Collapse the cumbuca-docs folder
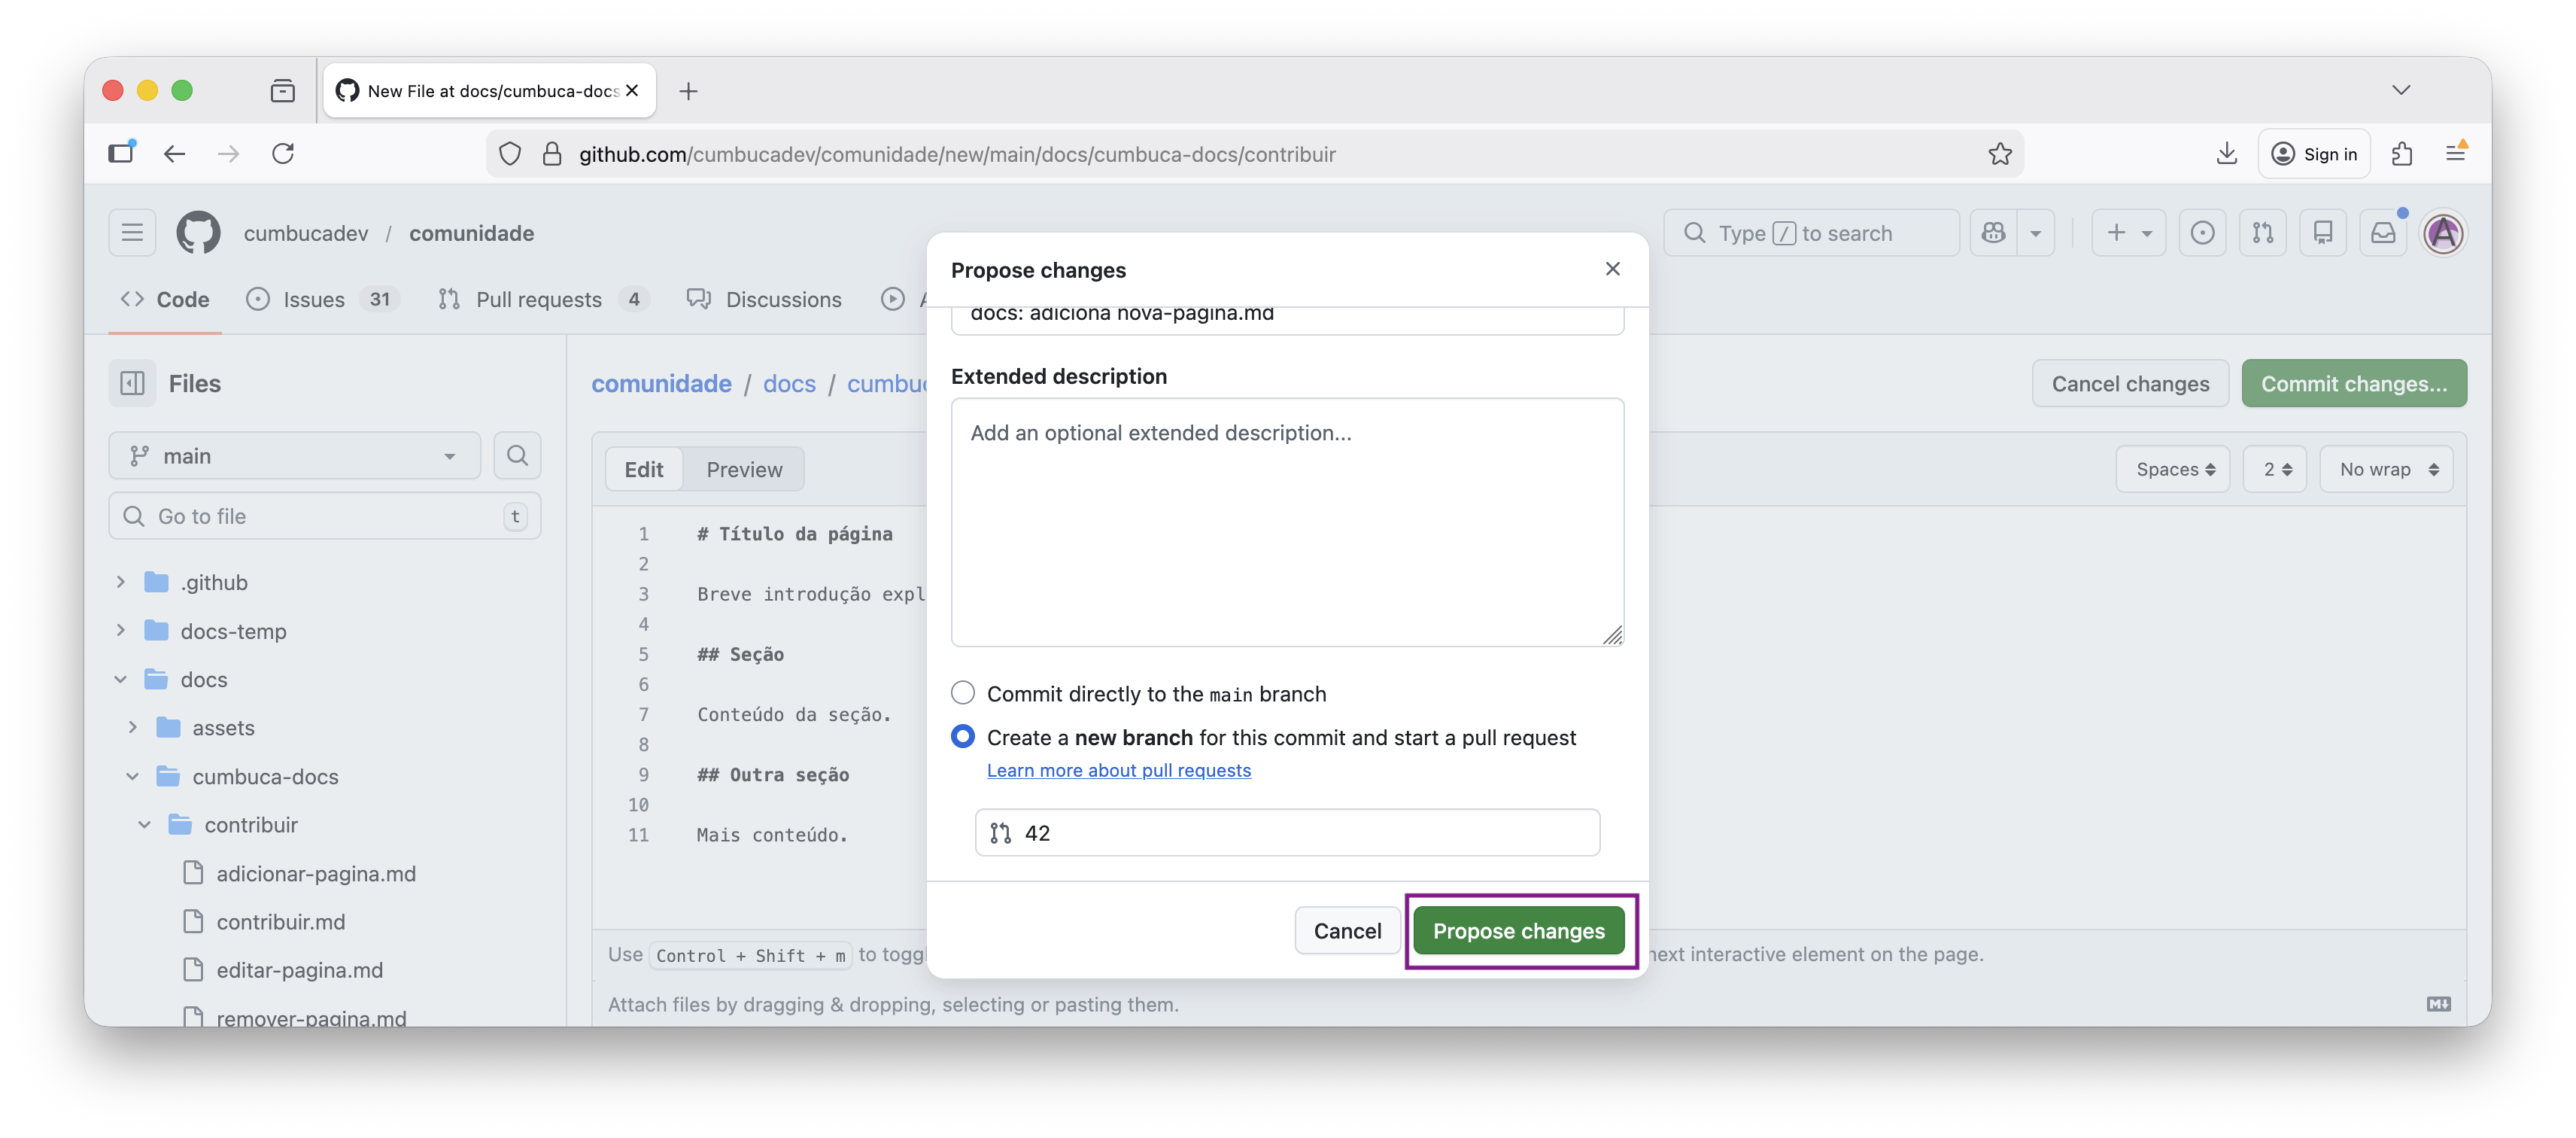This screenshot has width=2576, height=1138. coord(132,776)
